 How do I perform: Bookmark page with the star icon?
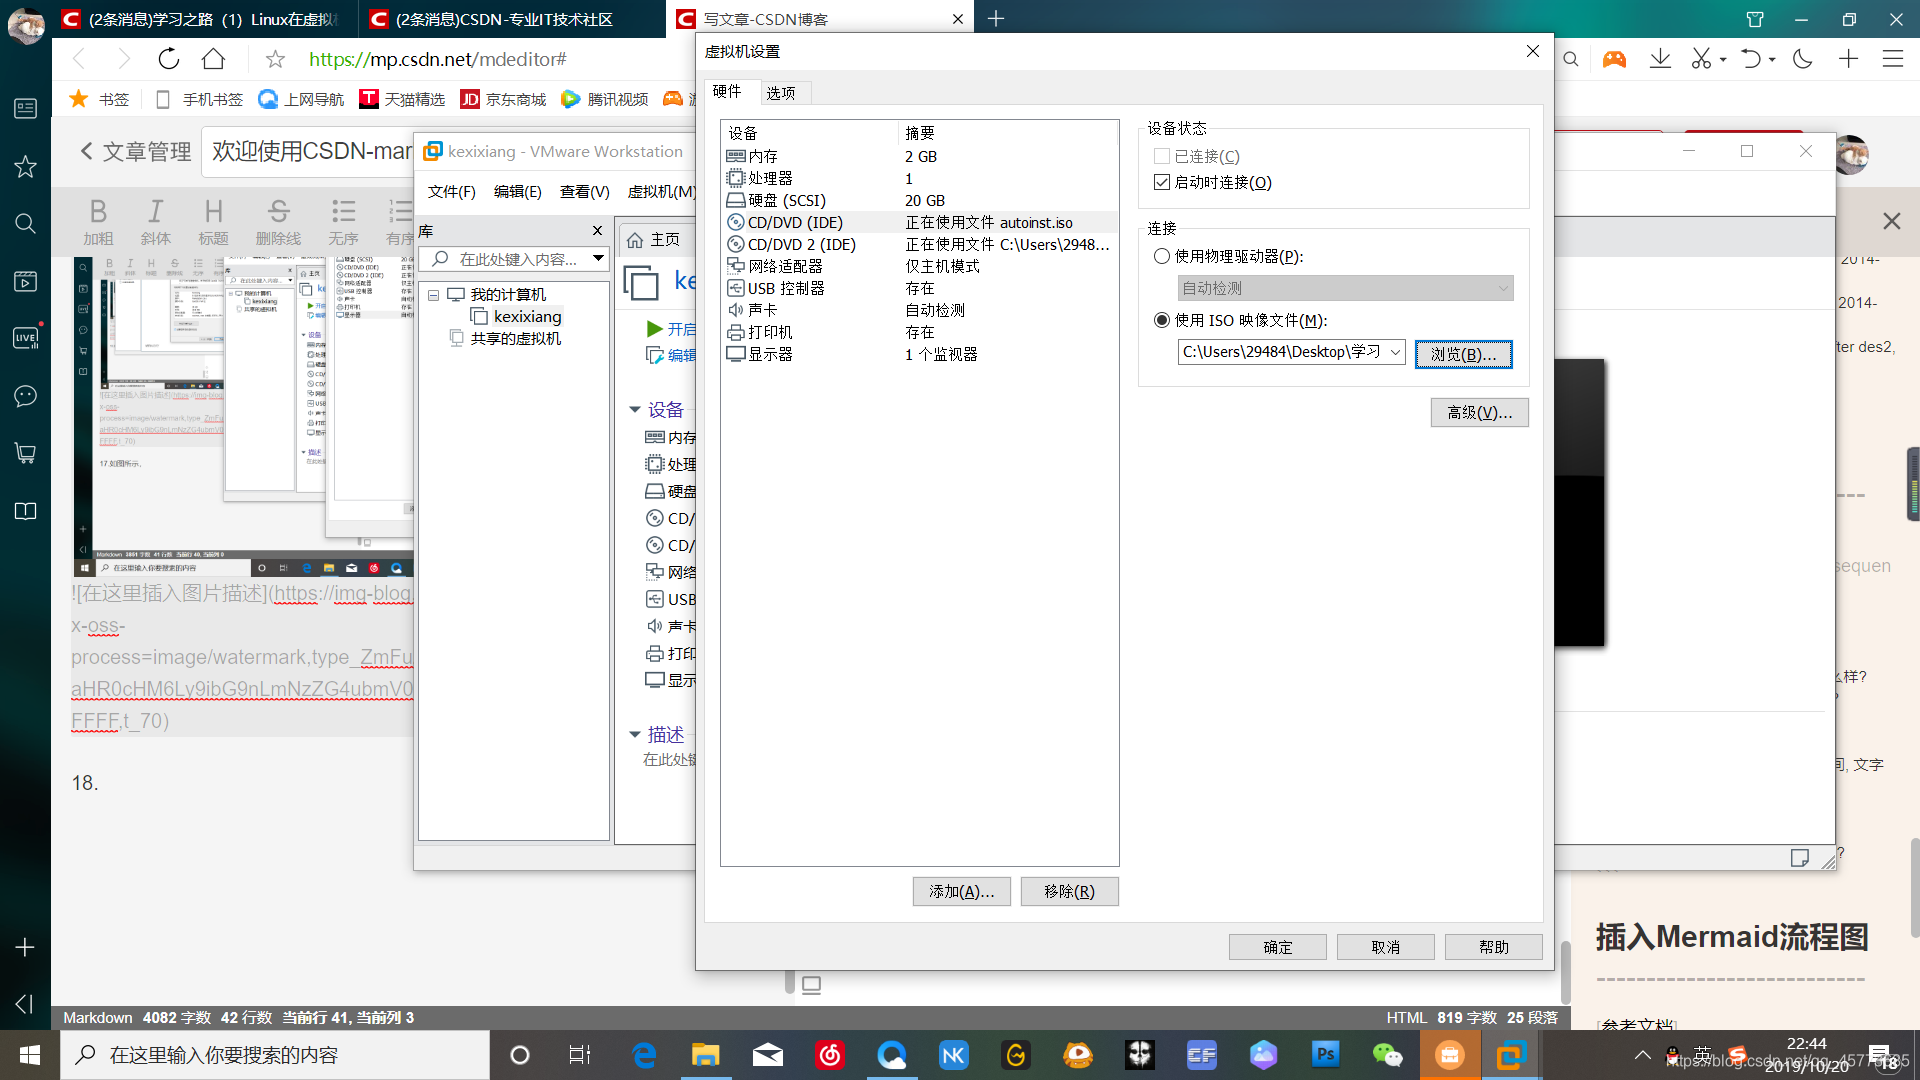(x=275, y=59)
